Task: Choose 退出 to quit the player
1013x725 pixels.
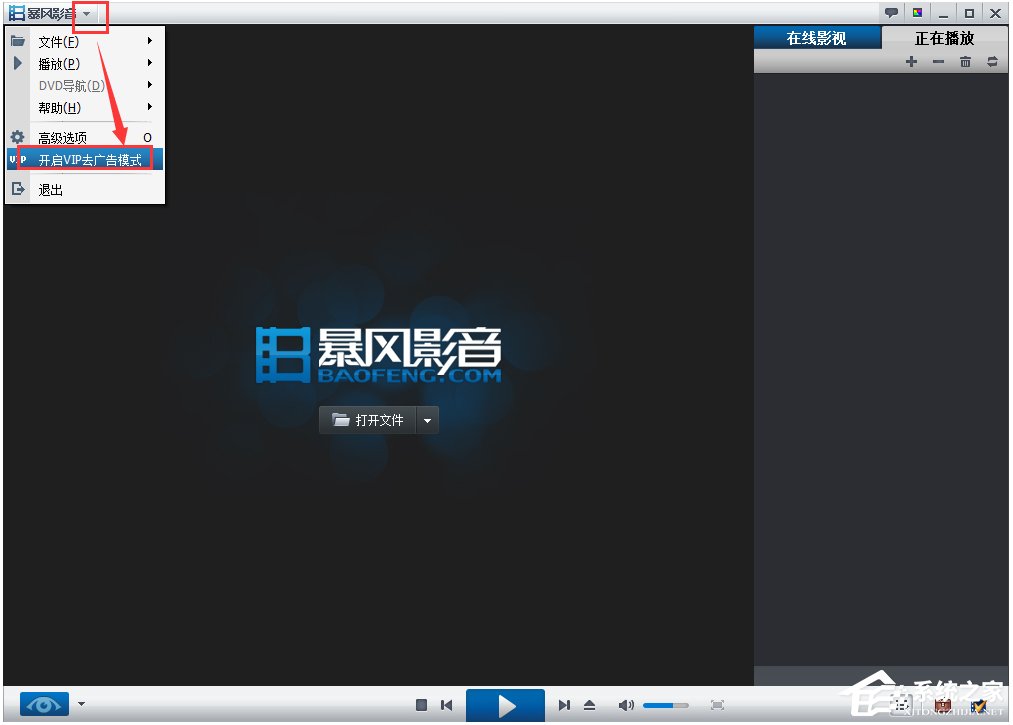Action: point(85,189)
